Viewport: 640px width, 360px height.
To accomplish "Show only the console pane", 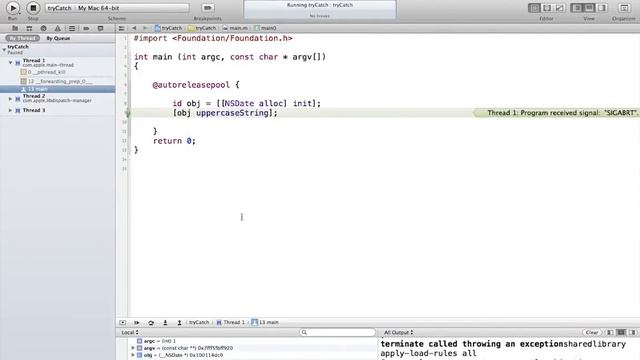I will [632, 332].
